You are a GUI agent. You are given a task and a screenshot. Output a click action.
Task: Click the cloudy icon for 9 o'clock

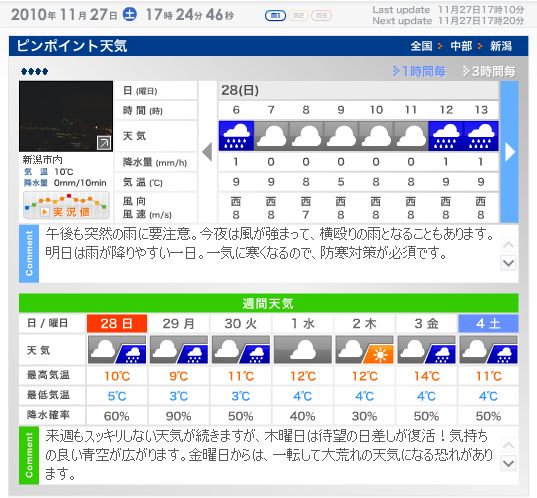(x=341, y=136)
